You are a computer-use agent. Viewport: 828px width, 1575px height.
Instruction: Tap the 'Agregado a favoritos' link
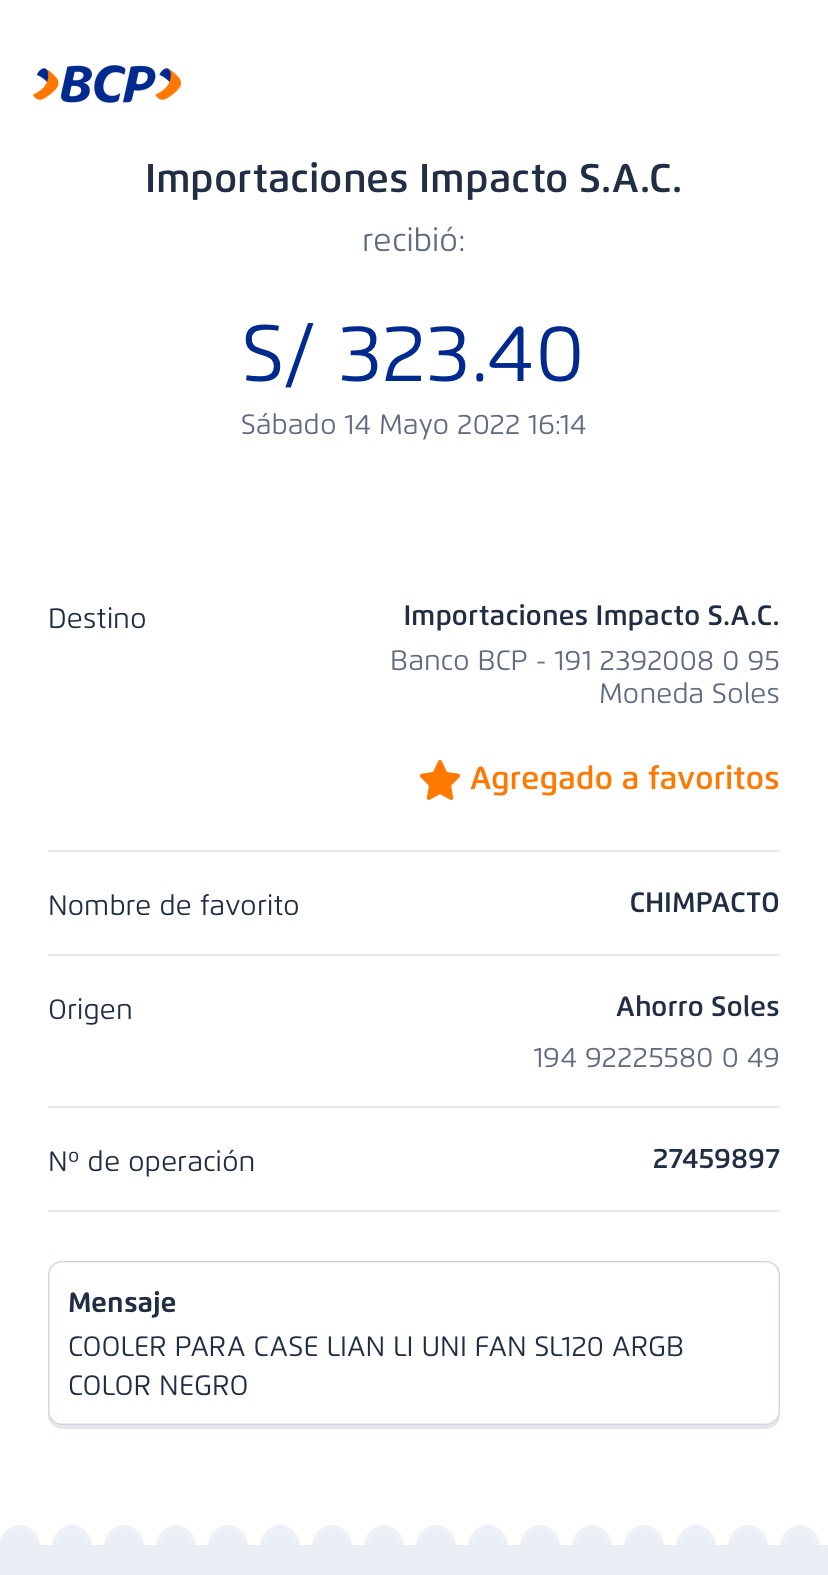click(x=624, y=778)
